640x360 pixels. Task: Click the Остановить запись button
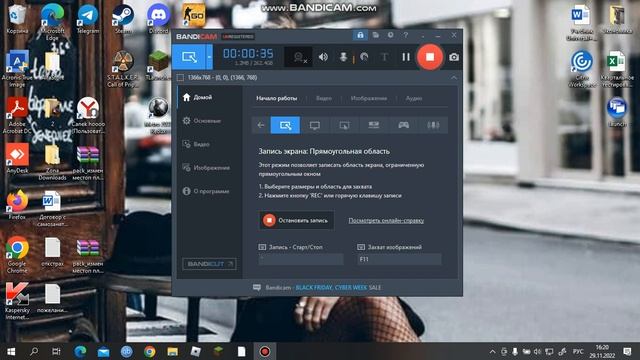(x=297, y=220)
